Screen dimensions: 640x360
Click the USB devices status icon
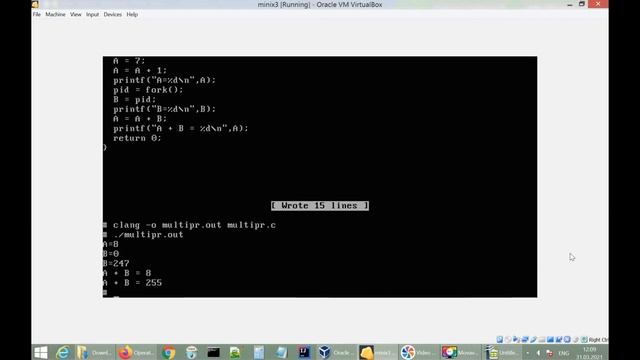click(x=533, y=340)
